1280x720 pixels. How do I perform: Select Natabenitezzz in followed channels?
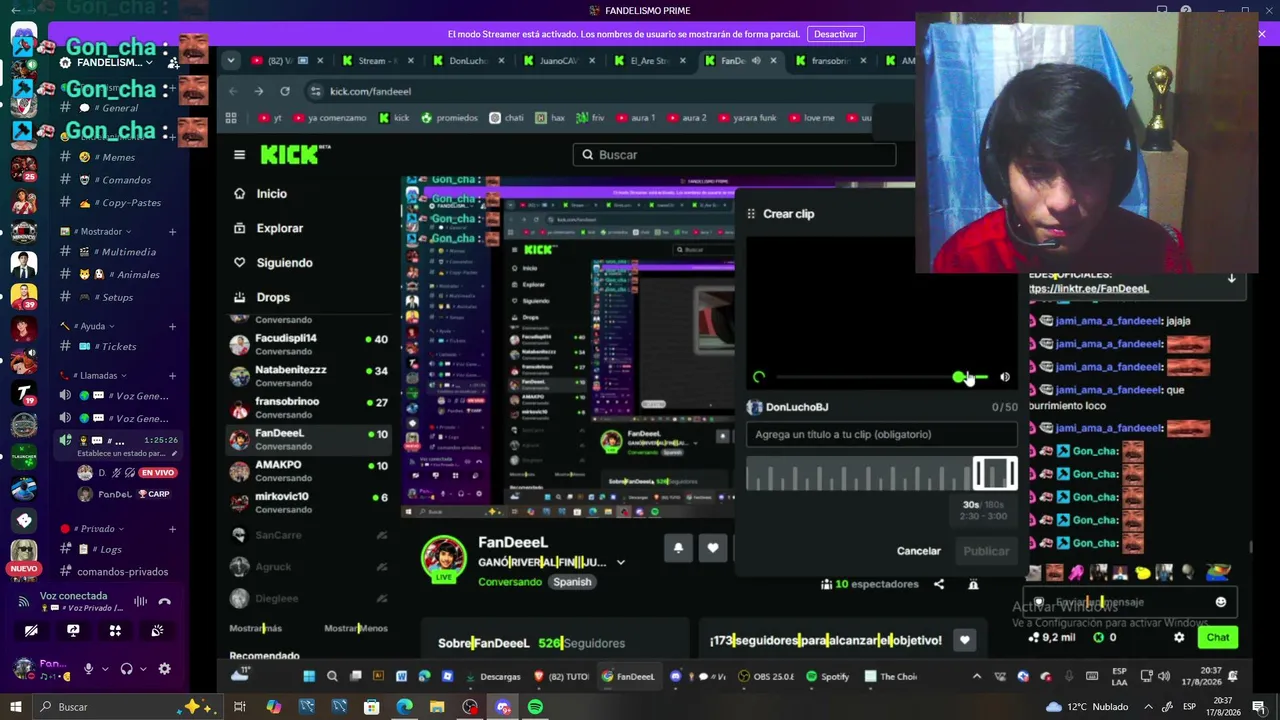[x=309, y=376]
